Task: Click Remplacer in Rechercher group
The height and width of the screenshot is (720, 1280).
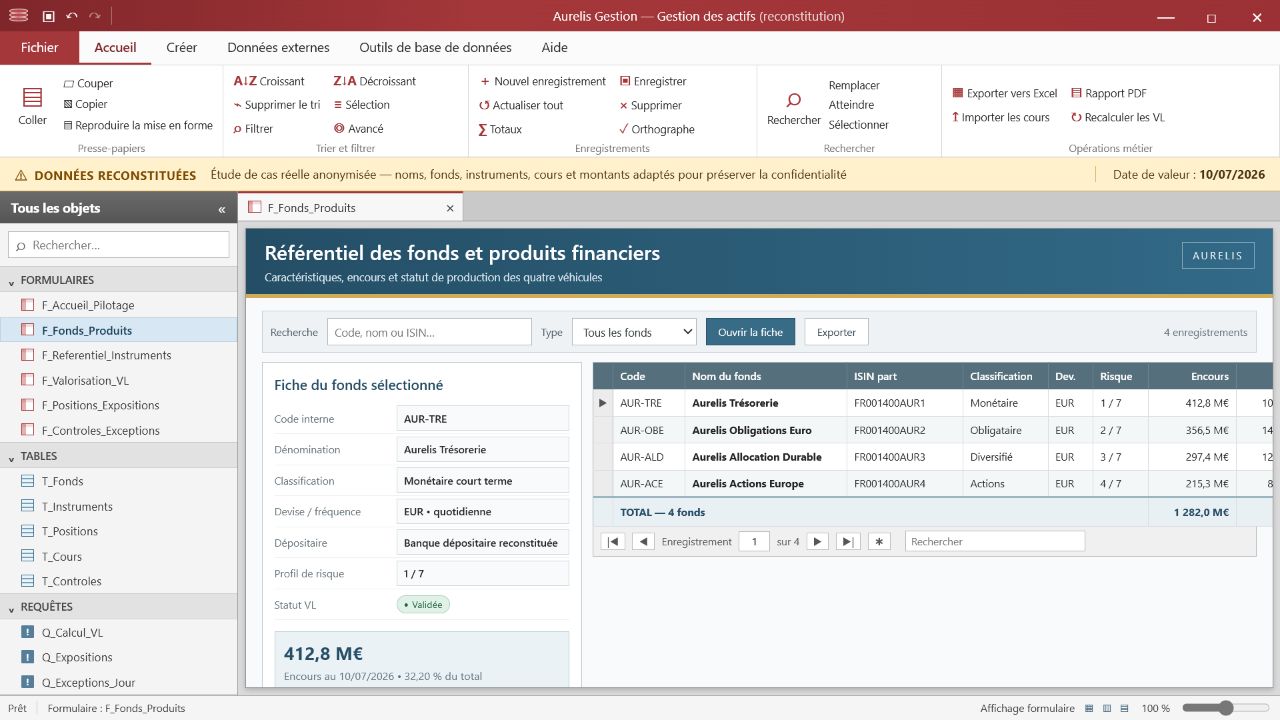Action: [854, 86]
